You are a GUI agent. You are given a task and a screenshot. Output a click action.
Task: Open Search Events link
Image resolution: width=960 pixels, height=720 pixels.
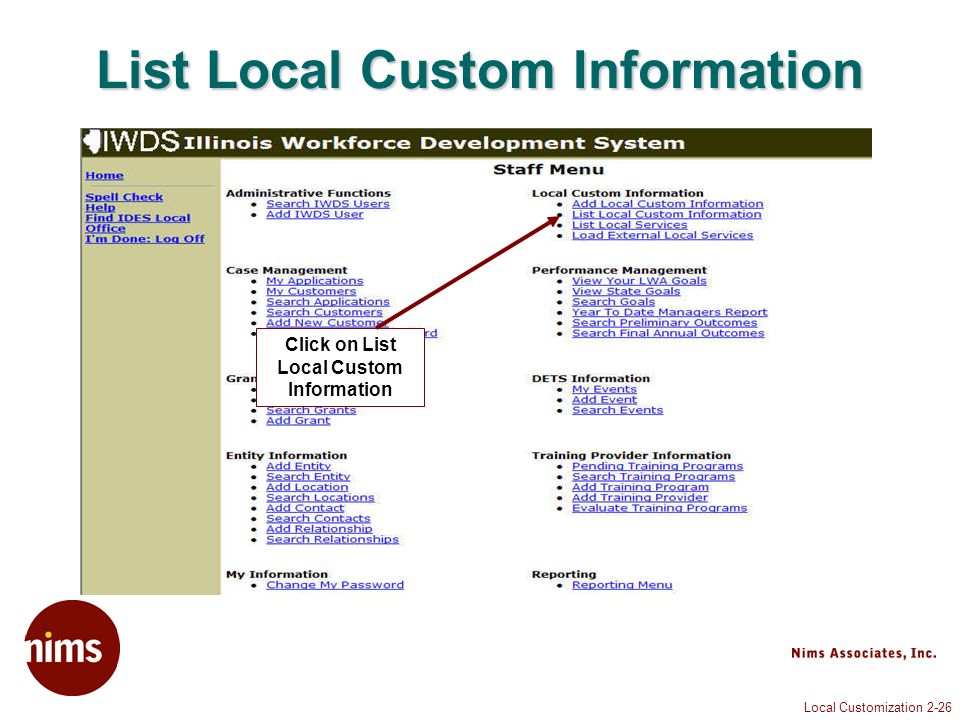pyautogui.click(x=617, y=410)
